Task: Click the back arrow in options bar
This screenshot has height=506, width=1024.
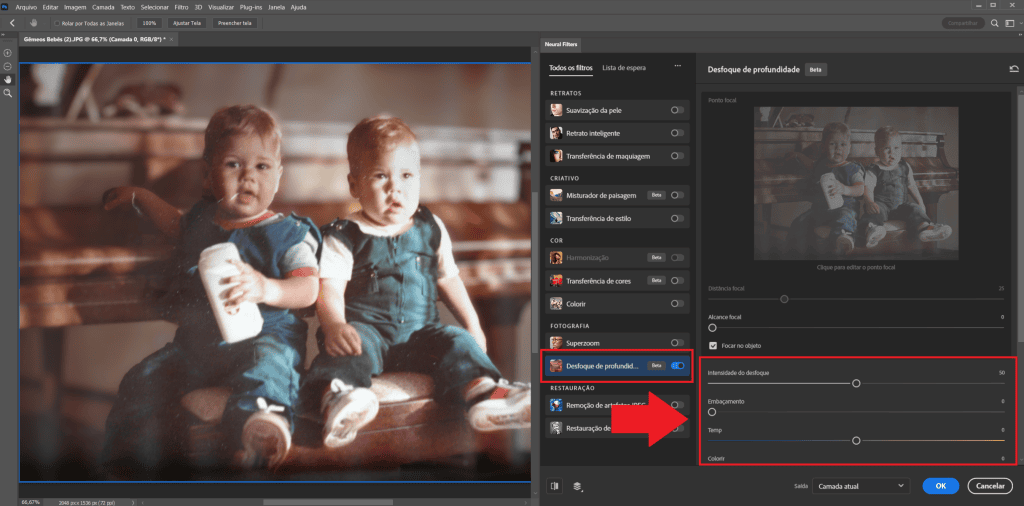Action: click(x=12, y=23)
